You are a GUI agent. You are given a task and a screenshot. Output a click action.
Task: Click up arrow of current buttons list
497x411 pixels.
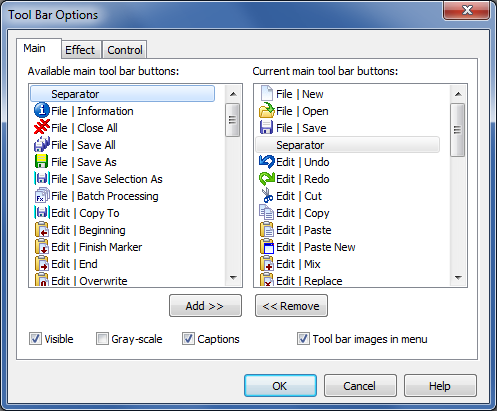click(x=458, y=94)
